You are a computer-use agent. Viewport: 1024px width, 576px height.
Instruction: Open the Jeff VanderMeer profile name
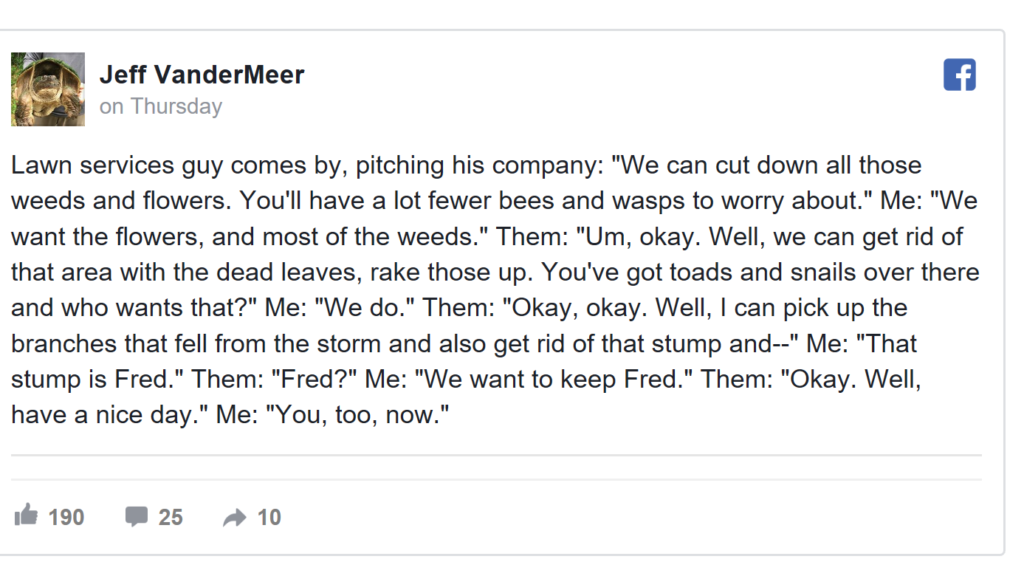tap(202, 74)
